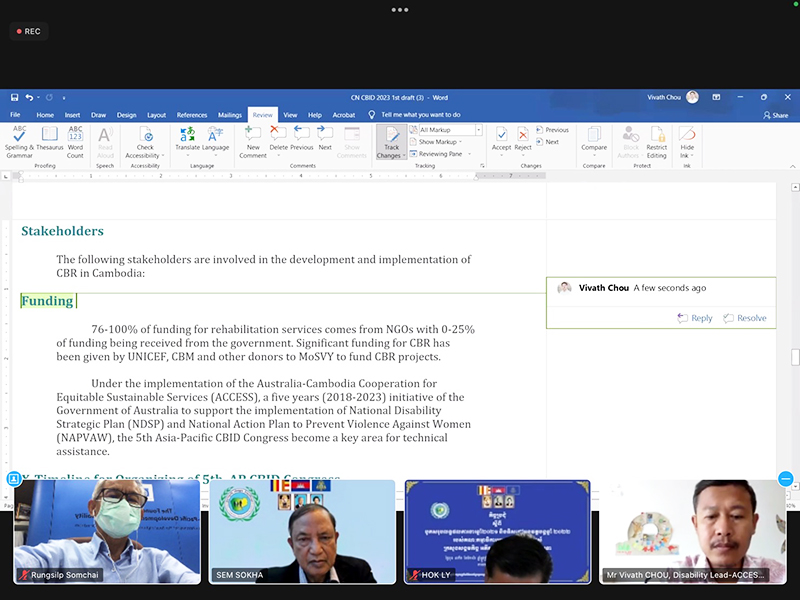Click the Funding heading
The width and height of the screenshot is (800, 600).
click(x=47, y=301)
